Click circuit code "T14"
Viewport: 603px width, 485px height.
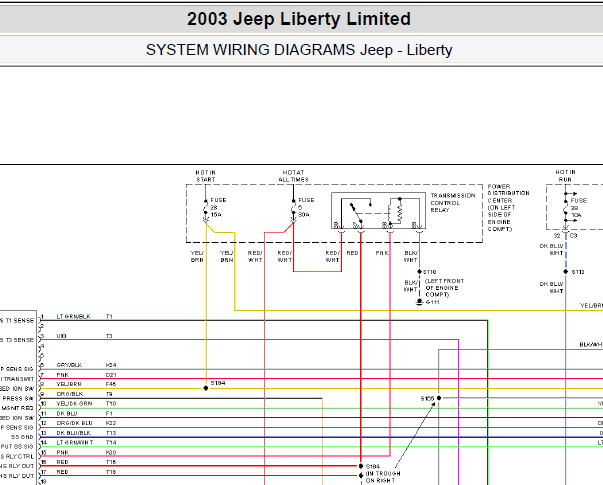111,443
